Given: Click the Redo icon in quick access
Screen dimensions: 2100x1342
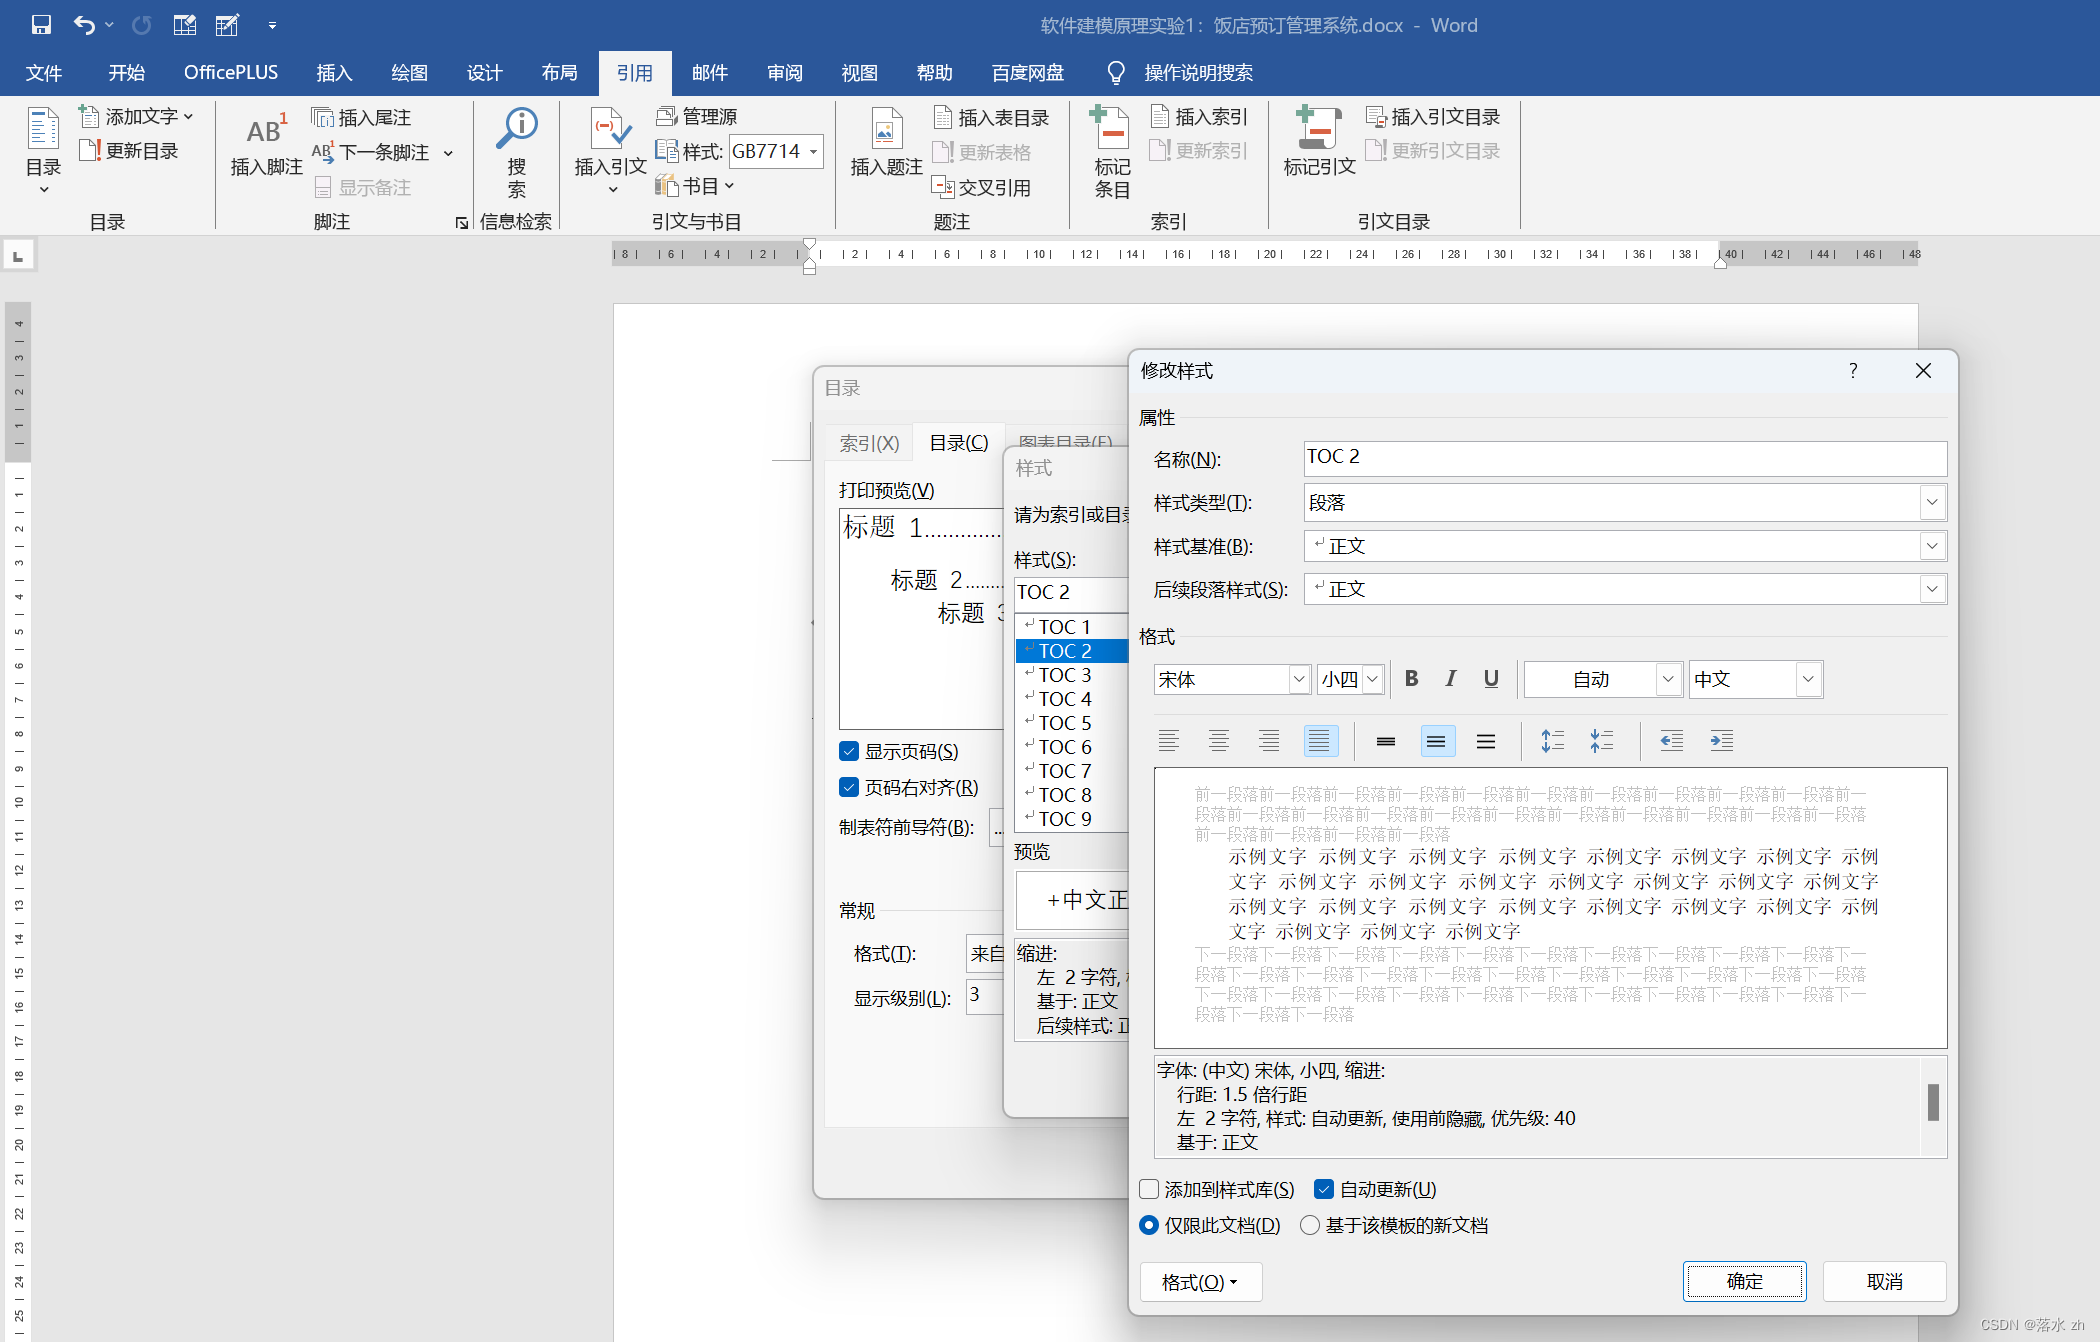Looking at the screenshot, I should click(x=141, y=25).
